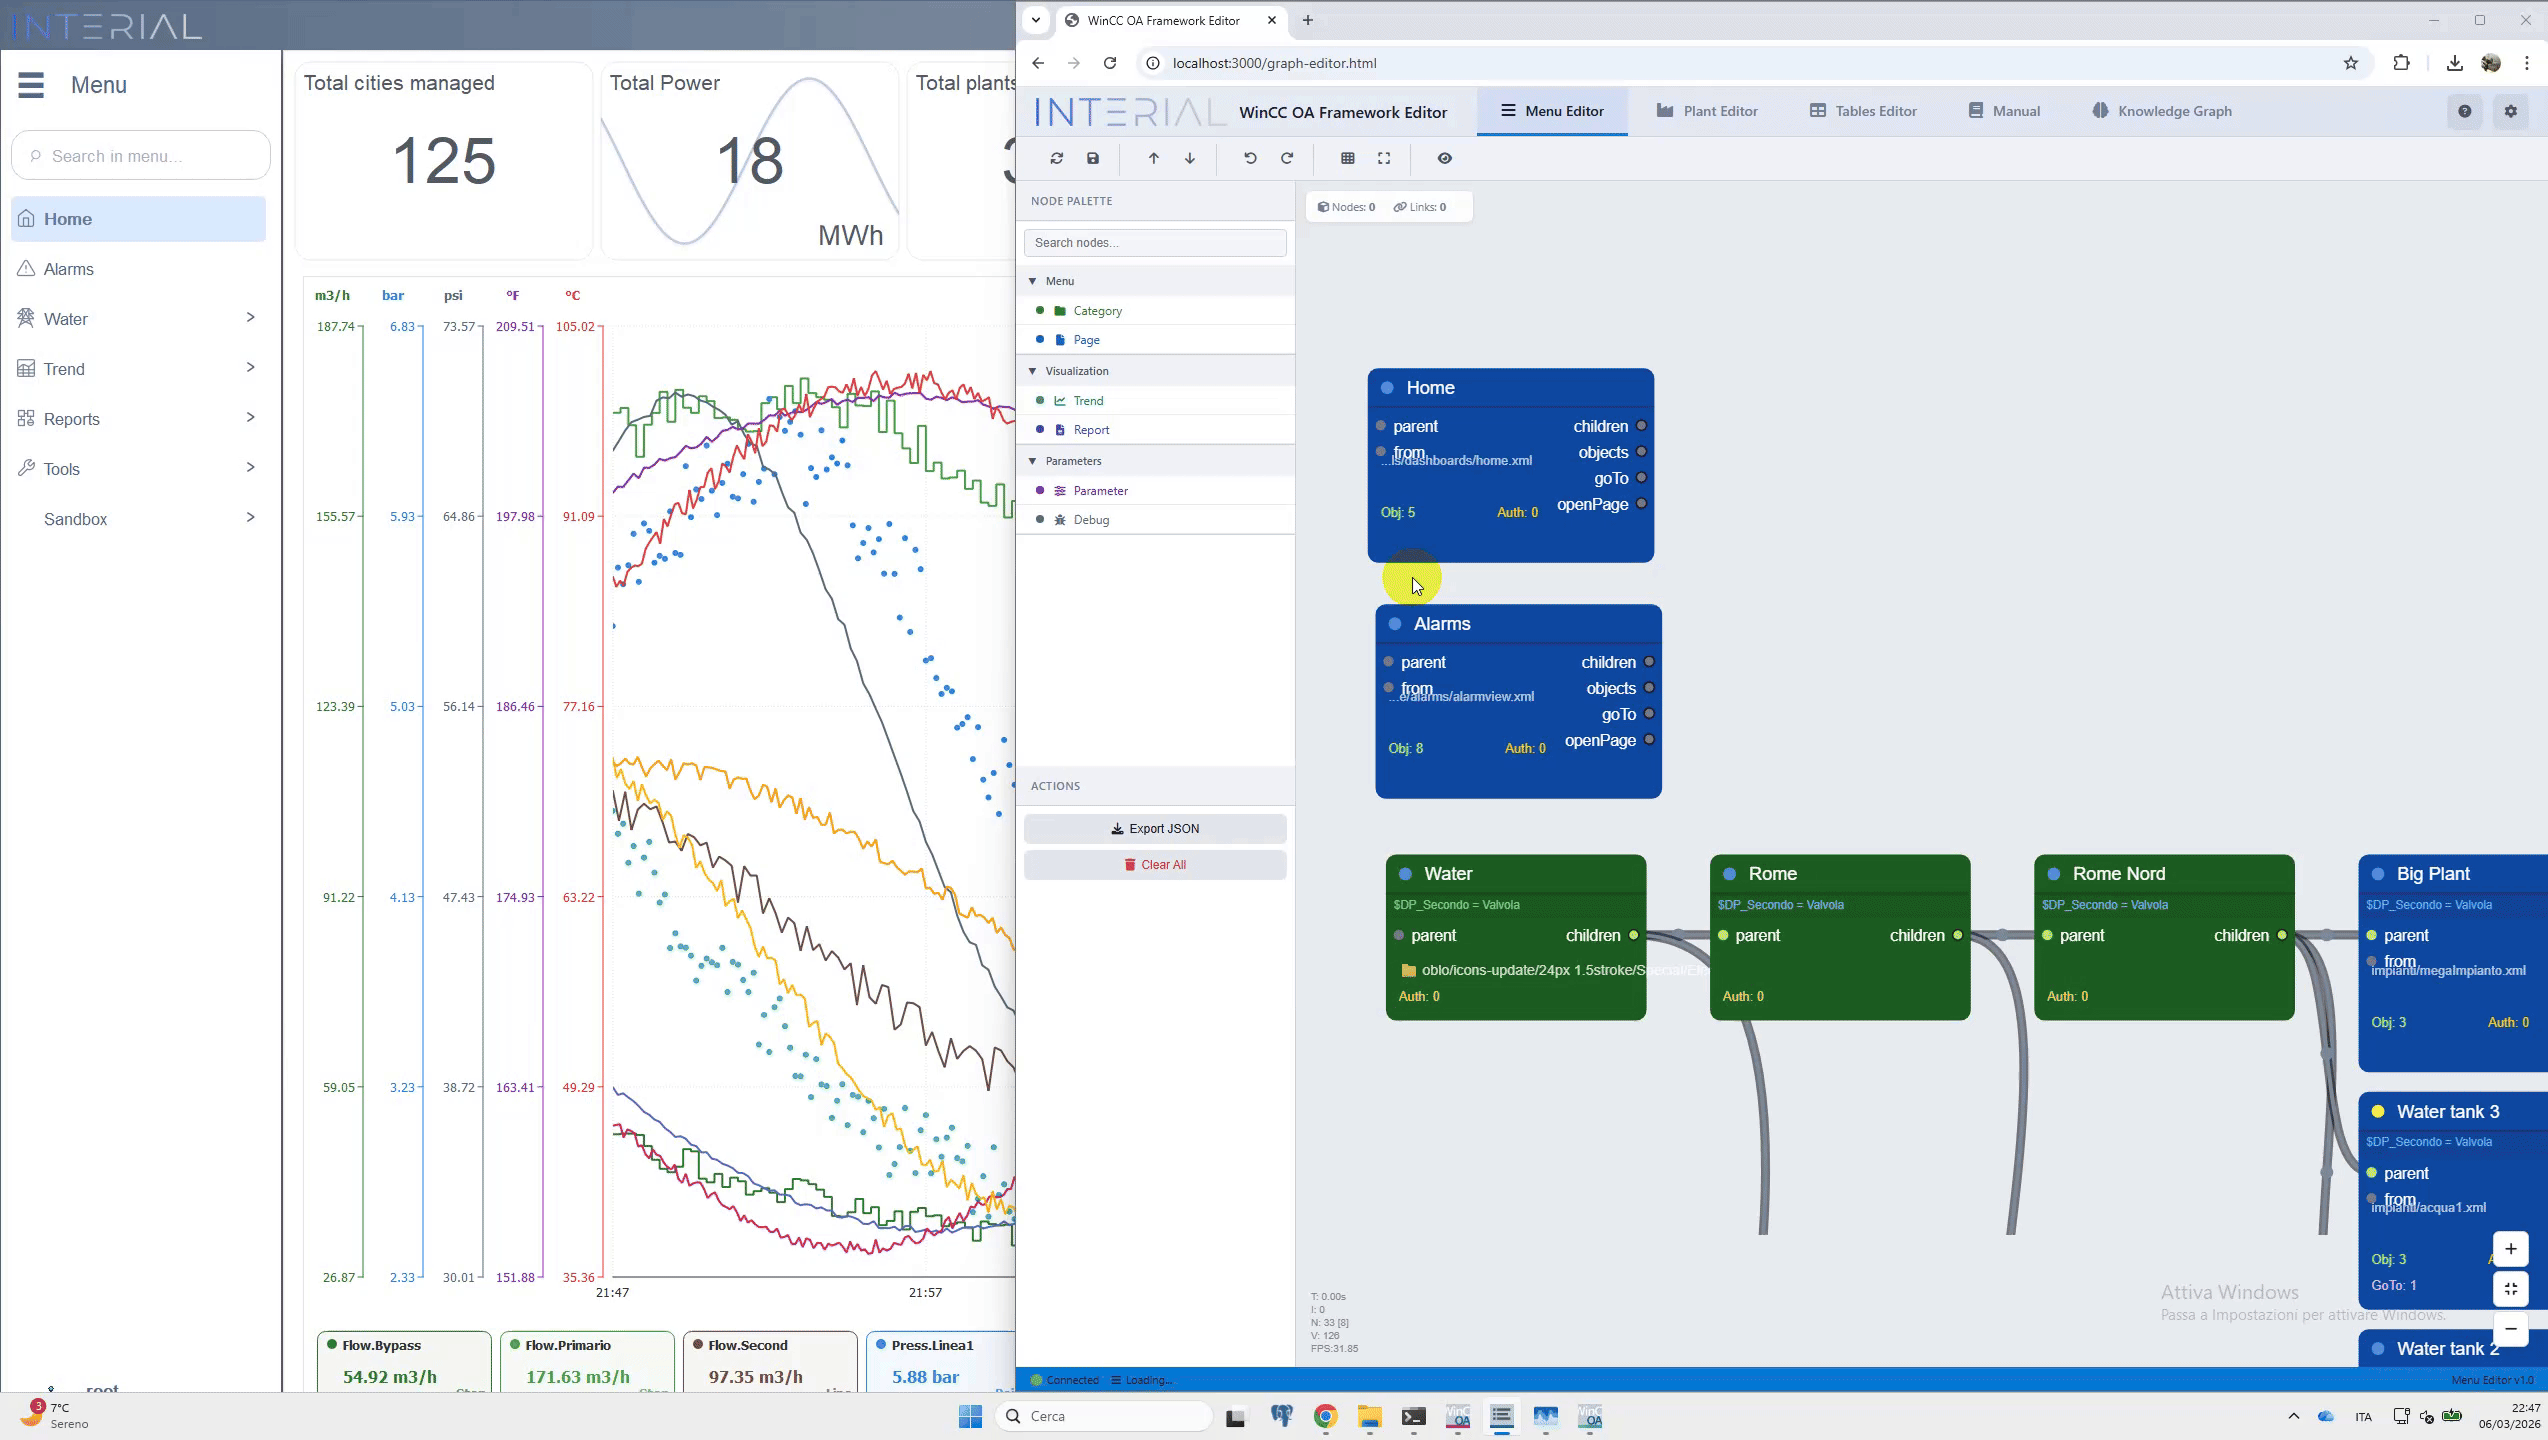This screenshot has height=1440, width=2548.
Task: Open settings gear in editor header
Action: pyautogui.click(x=2510, y=111)
